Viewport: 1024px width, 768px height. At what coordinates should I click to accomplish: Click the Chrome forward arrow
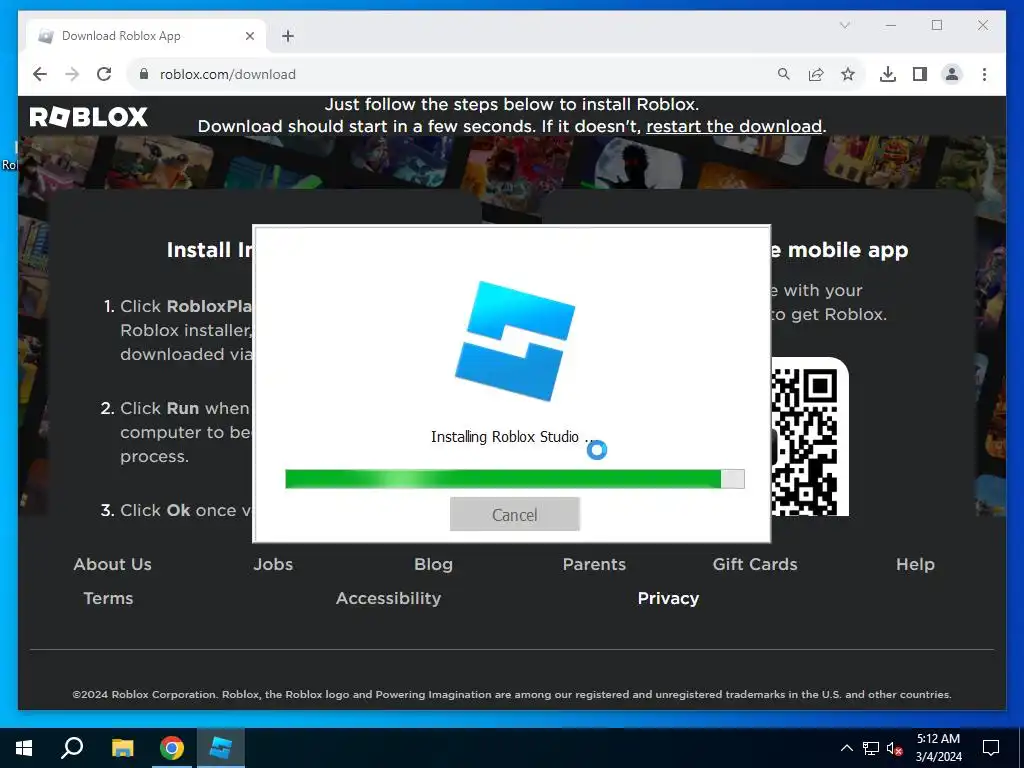tap(72, 74)
